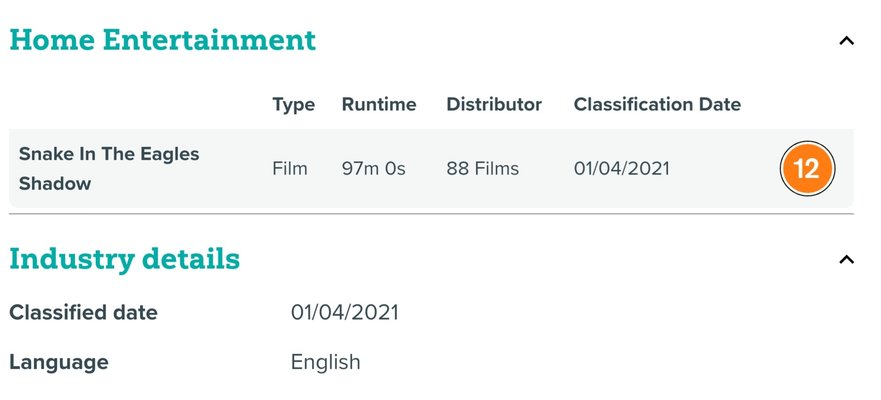This screenshot has width=881, height=400.
Task: Click the Classified date label
Action: (x=83, y=312)
